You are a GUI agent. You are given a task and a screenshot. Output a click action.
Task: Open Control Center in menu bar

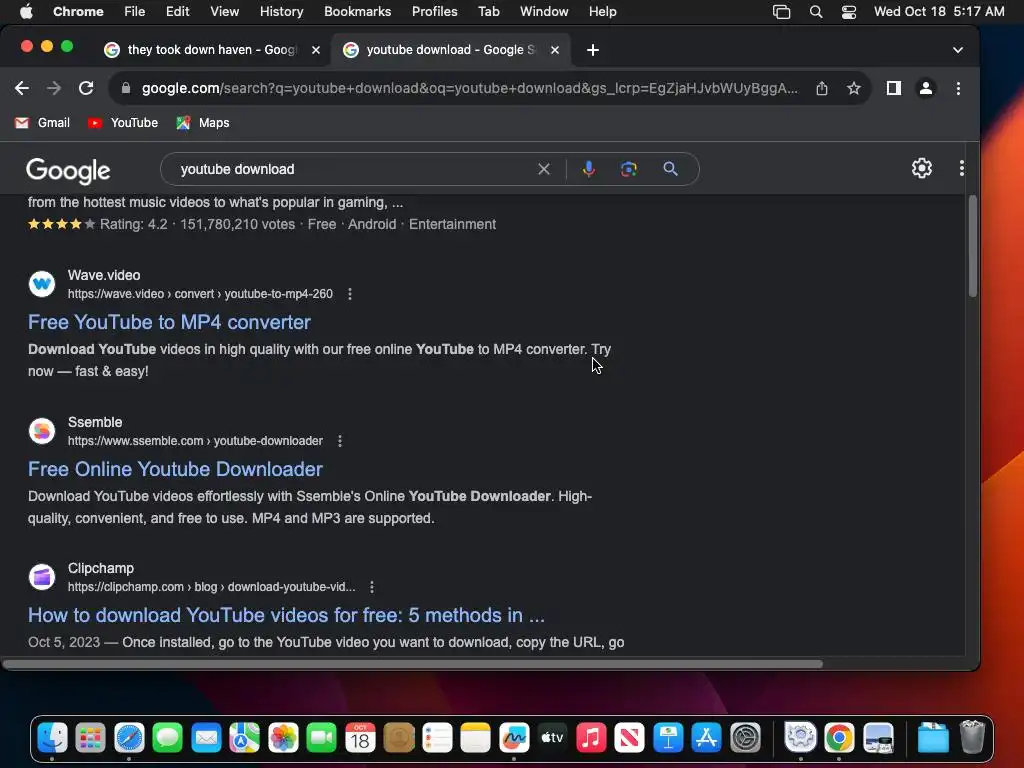(x=848, y=12)
